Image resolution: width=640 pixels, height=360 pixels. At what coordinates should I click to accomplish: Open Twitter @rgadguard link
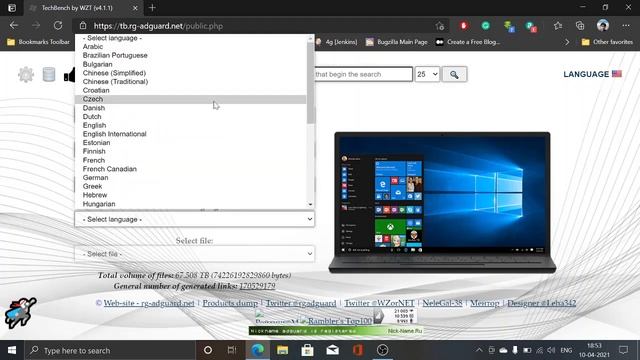pos(301,303)
